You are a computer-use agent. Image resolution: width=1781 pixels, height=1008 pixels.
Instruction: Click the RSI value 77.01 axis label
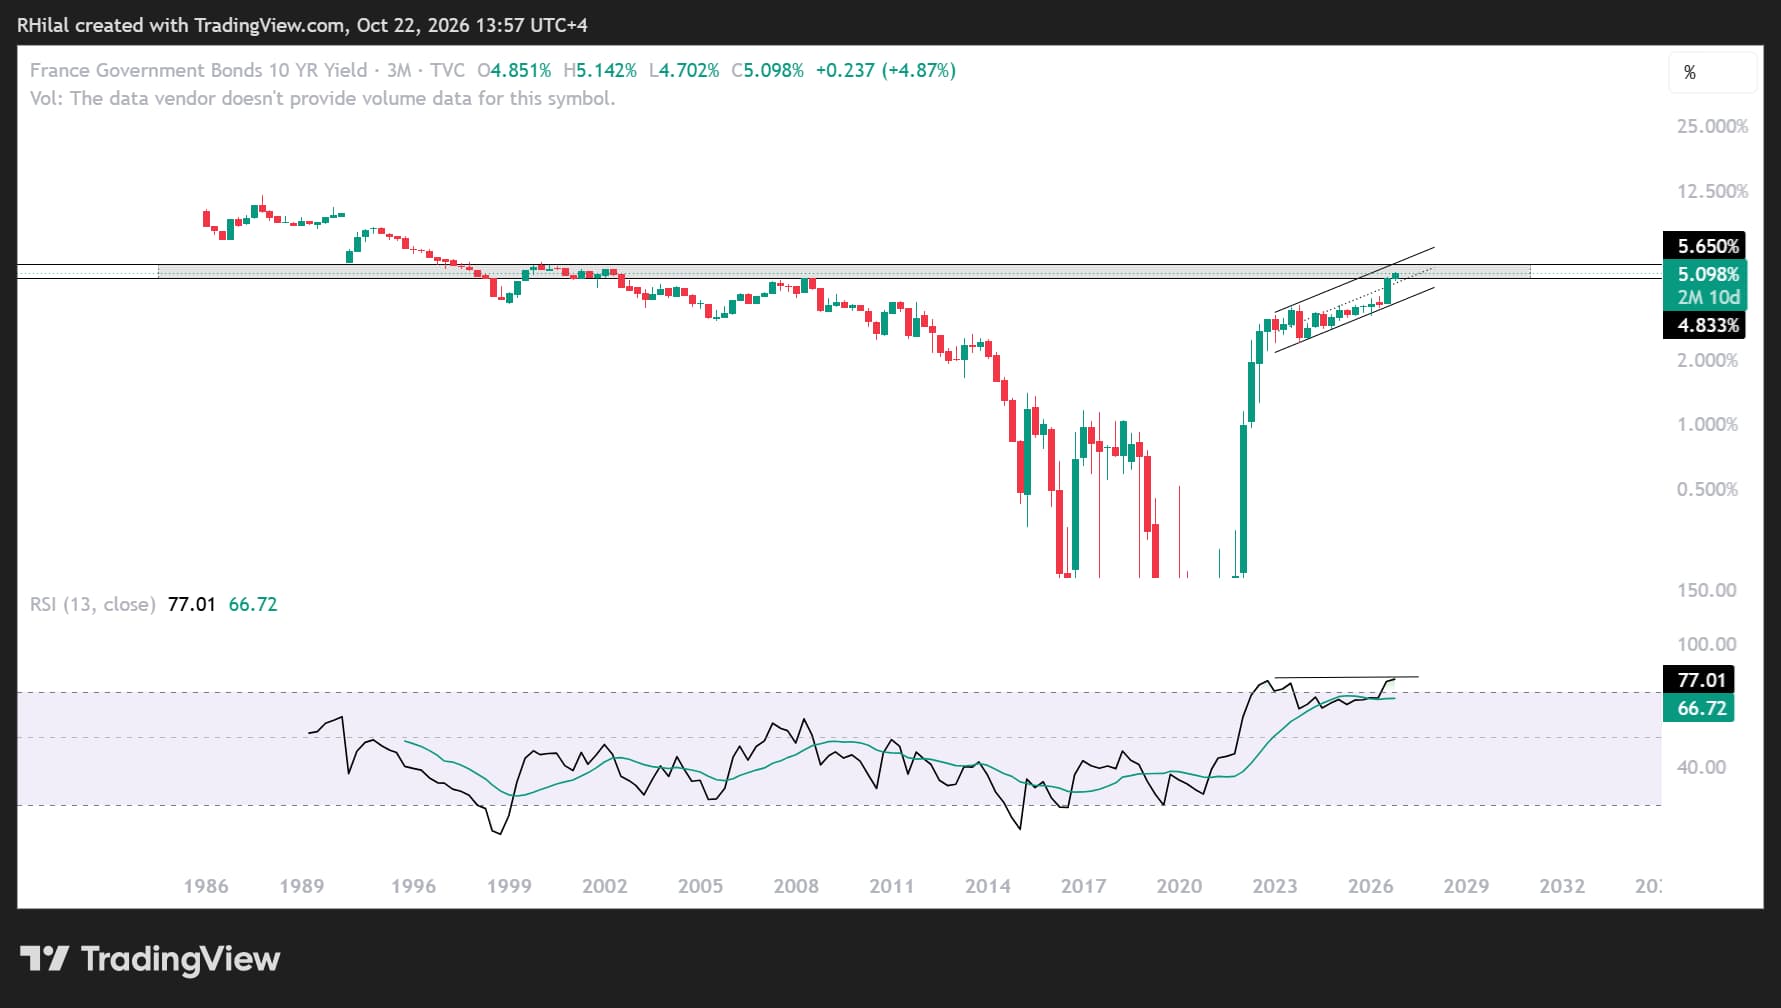coord(1699,680)
